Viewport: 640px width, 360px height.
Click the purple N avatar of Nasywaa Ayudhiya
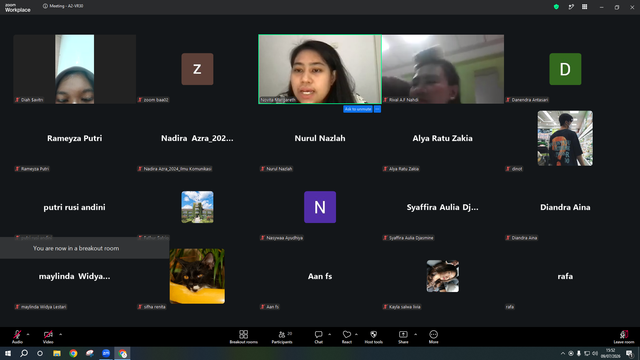click(320, 207)
